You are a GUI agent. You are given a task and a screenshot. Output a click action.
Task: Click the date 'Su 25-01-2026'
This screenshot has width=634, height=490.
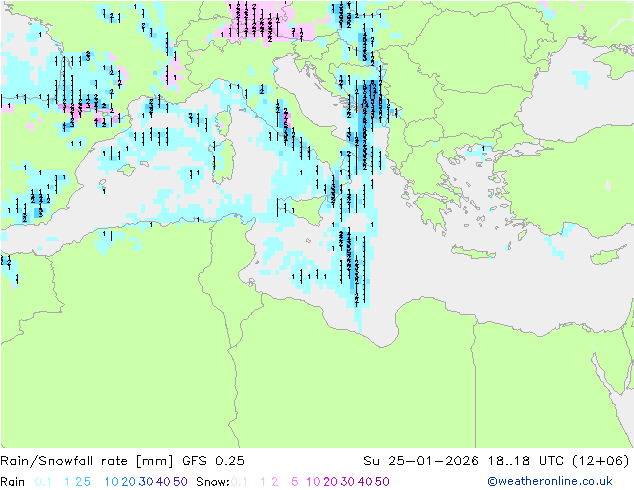(x=421, y=461)
